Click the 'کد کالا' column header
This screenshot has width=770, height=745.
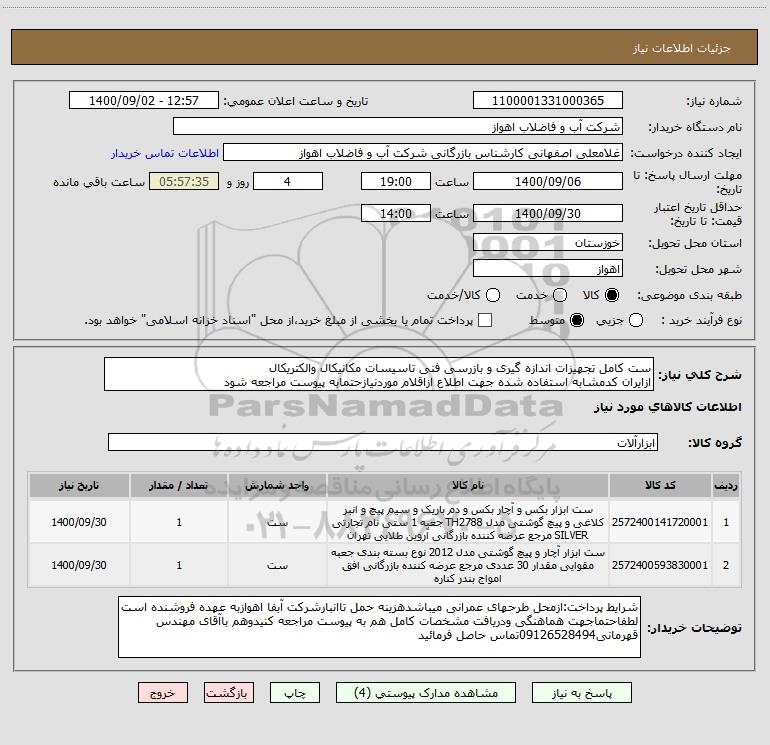pyautogui.click(x=660, y=485)
